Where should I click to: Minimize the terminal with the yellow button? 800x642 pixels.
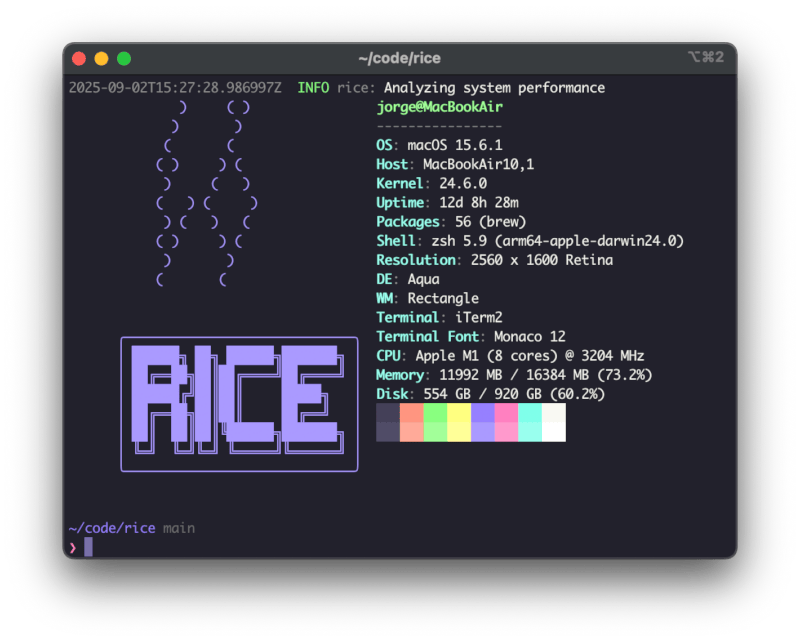pyautogui.click(x=101, y=59)
